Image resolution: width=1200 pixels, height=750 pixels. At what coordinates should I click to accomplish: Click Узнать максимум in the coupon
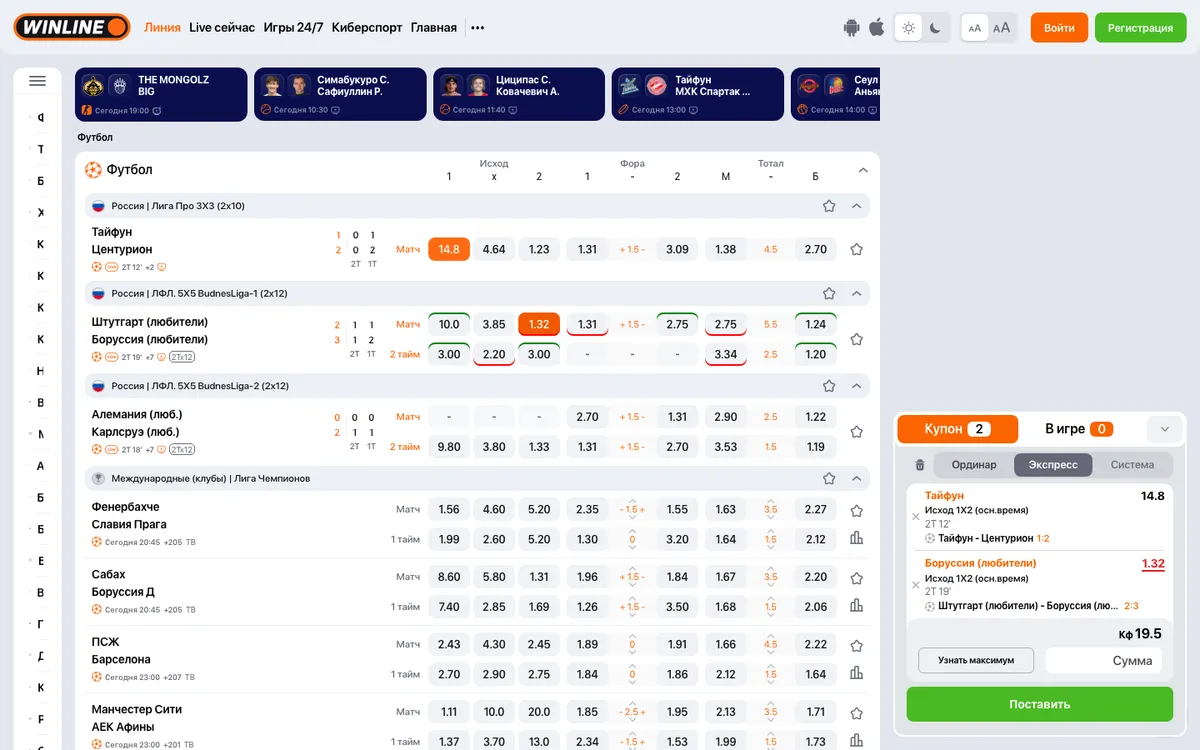(x=976, y=661)
